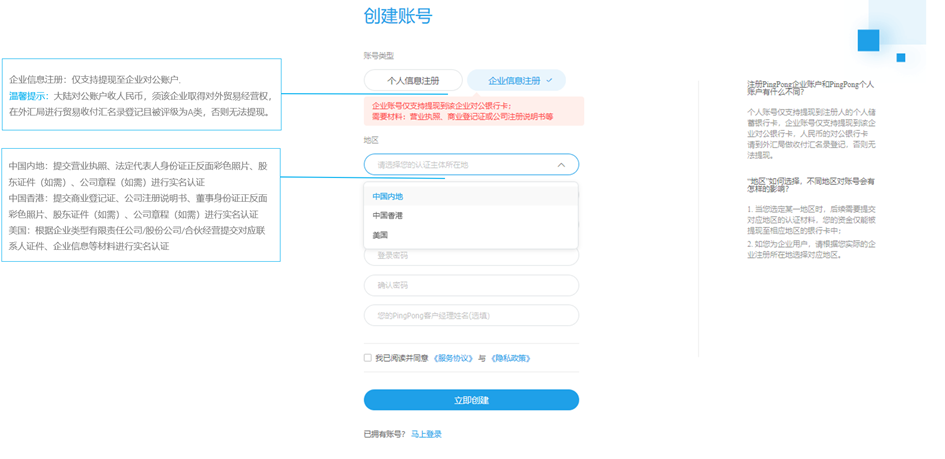Choose 中国内地 from region list
Screen dimensions: 945x459
coord(471,196)
